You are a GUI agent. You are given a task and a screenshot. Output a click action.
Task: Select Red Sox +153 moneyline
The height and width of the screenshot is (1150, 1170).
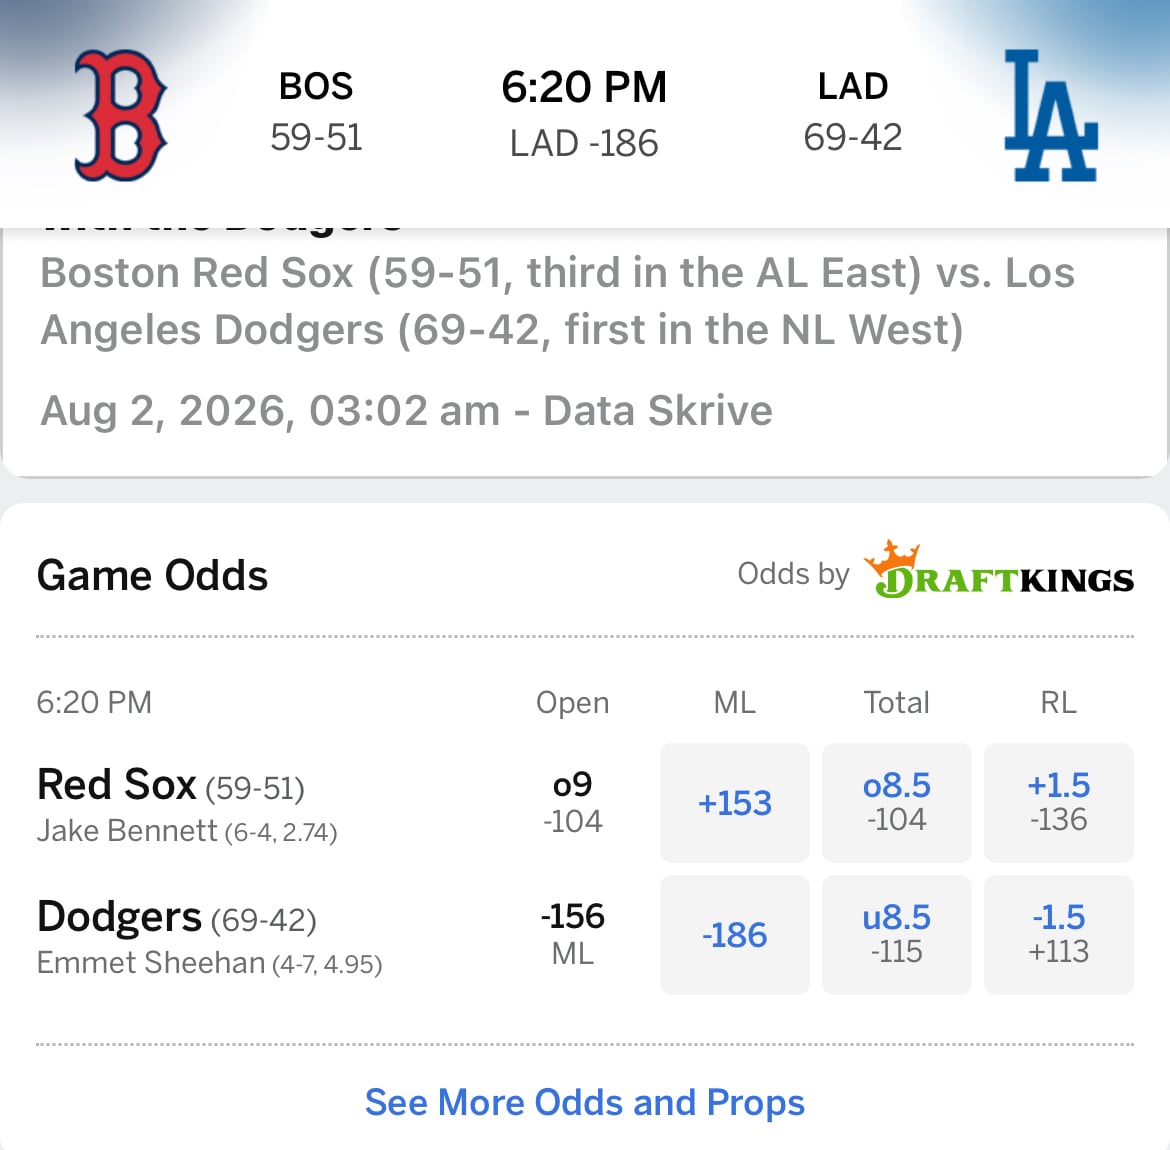(734, 803)
